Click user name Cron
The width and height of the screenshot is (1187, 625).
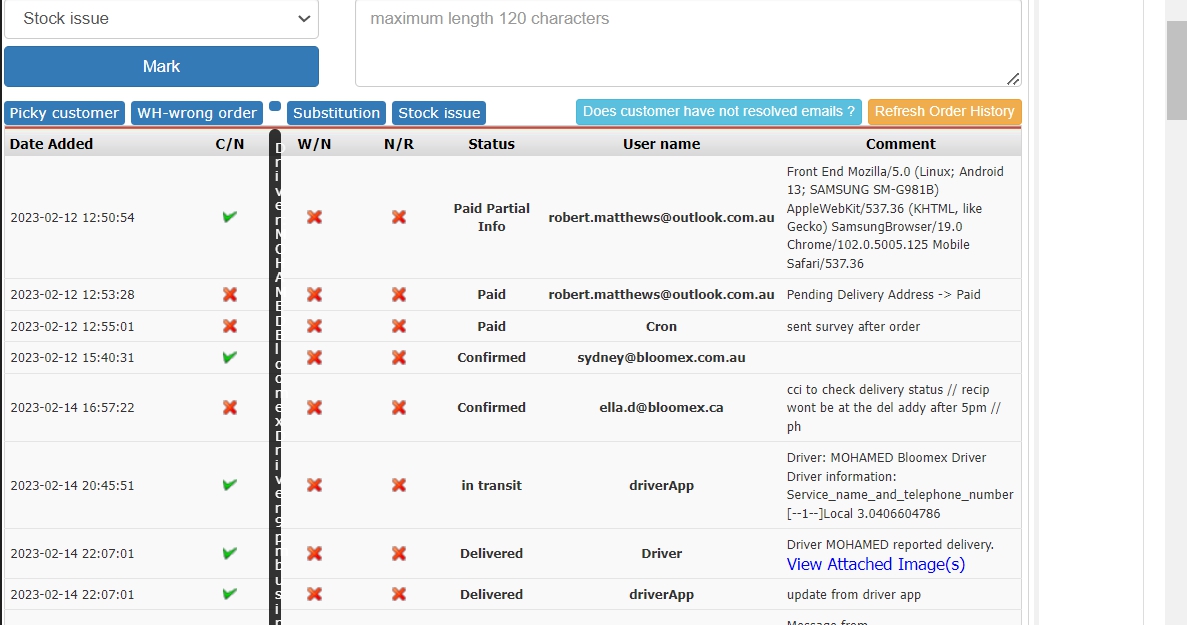pyautogui.click(x=662, y=326)
